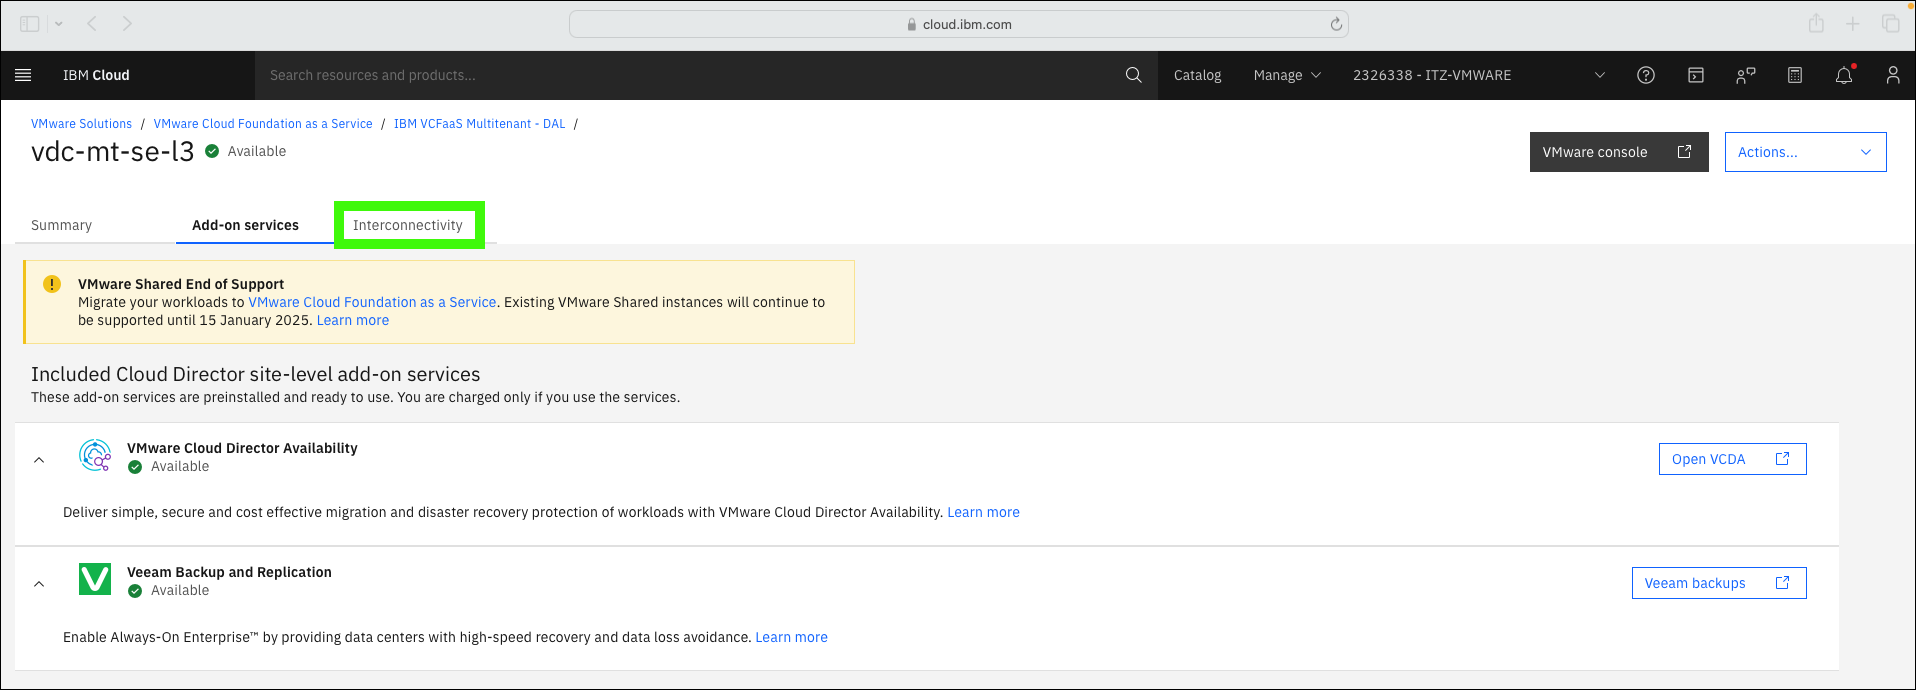
Task: Click the VMware console button
Action: [x=1618, y=152]
